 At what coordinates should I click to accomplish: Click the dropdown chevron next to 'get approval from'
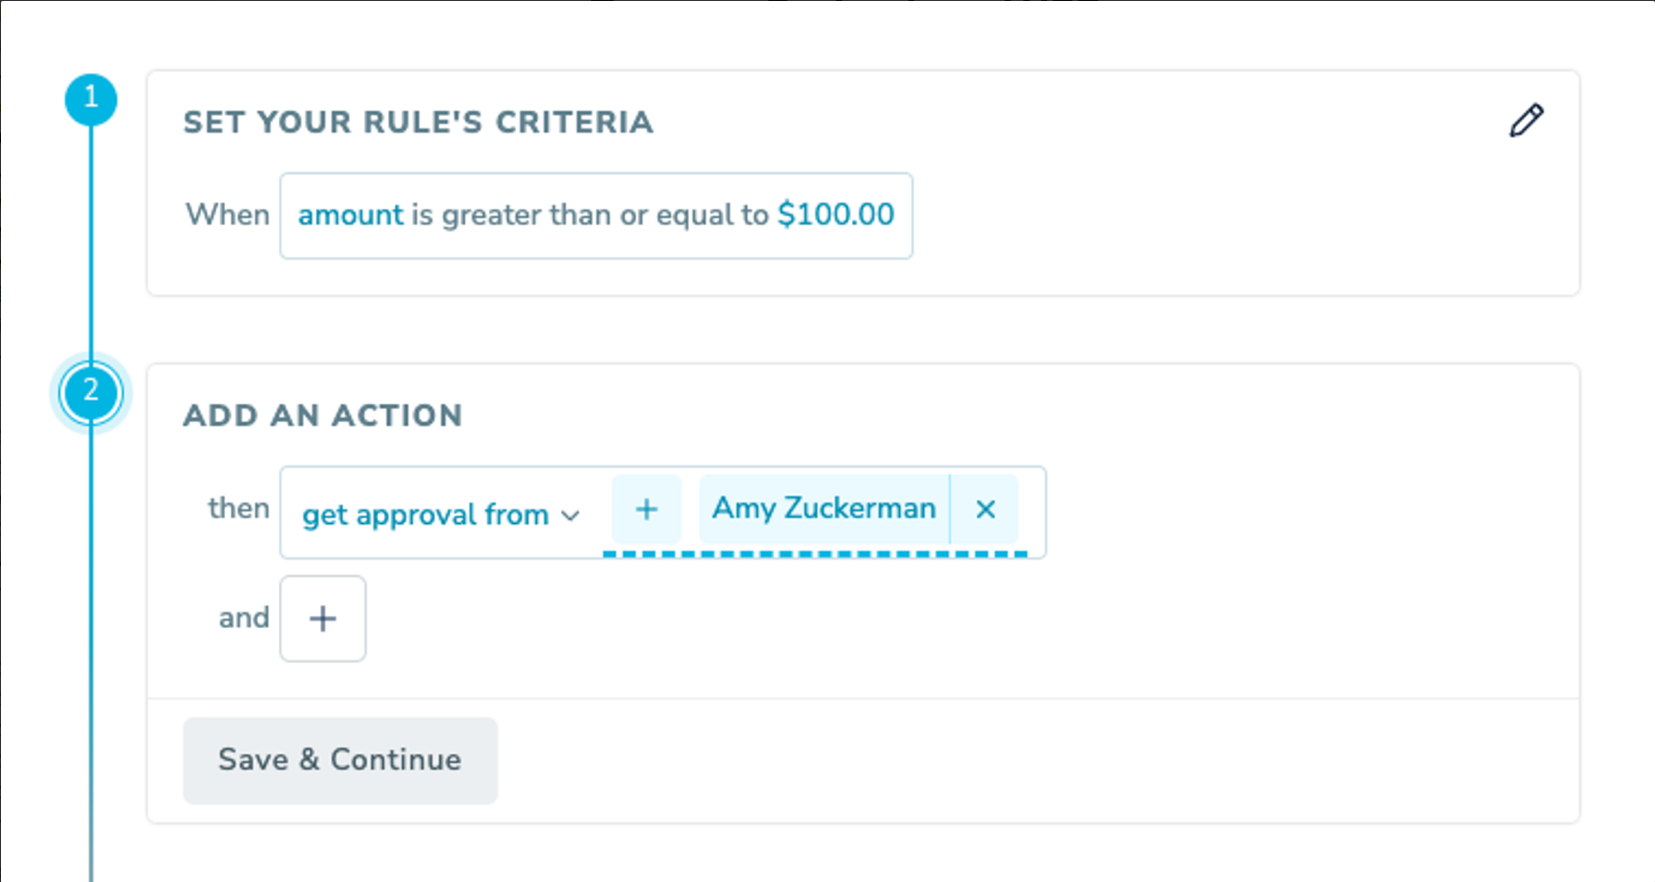(570, 516)
